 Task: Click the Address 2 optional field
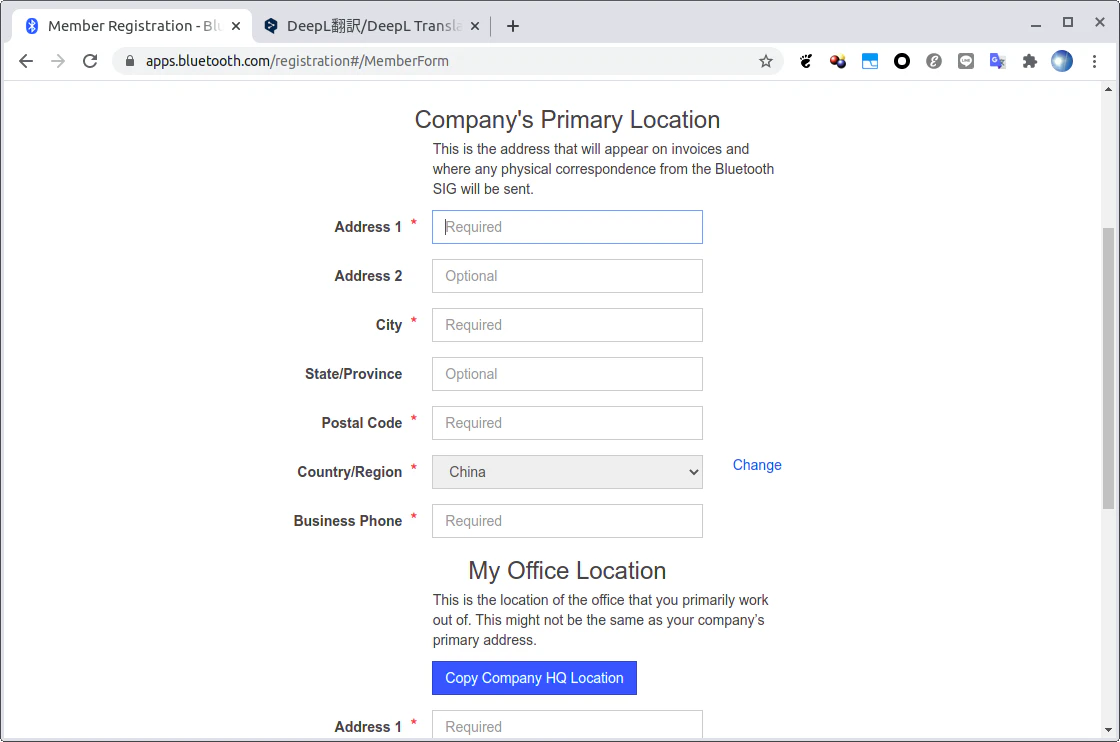point(567,276)
